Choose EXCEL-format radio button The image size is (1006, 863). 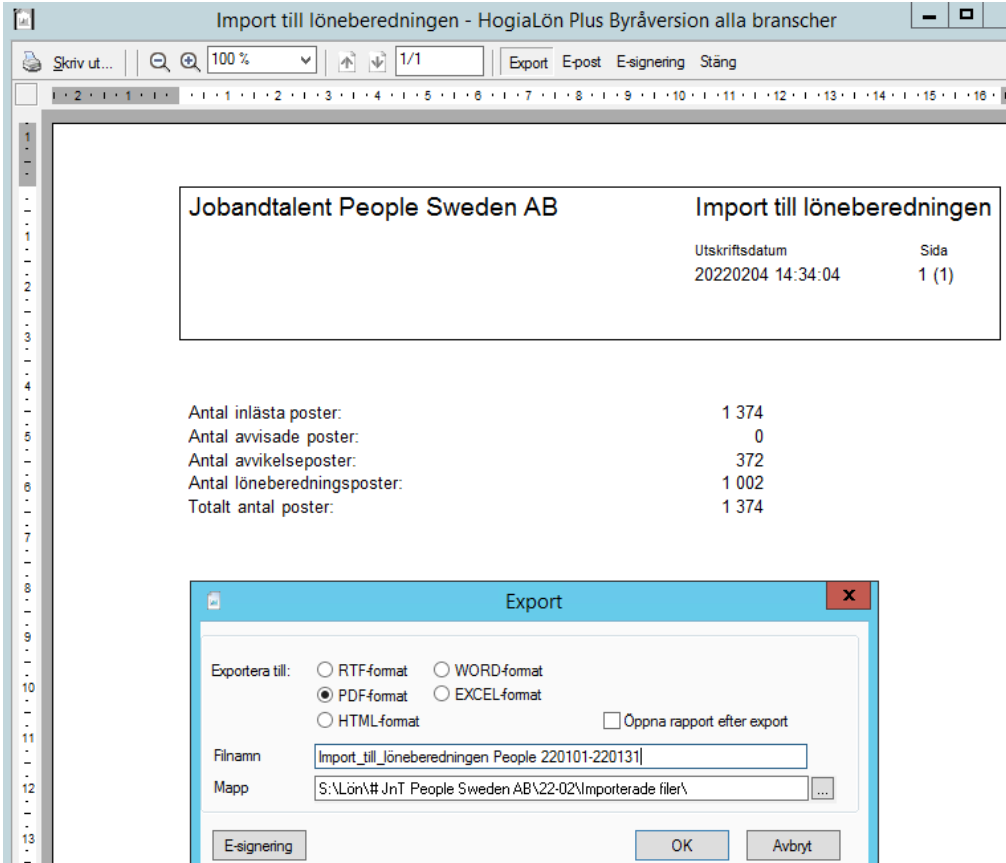point(443,694)
